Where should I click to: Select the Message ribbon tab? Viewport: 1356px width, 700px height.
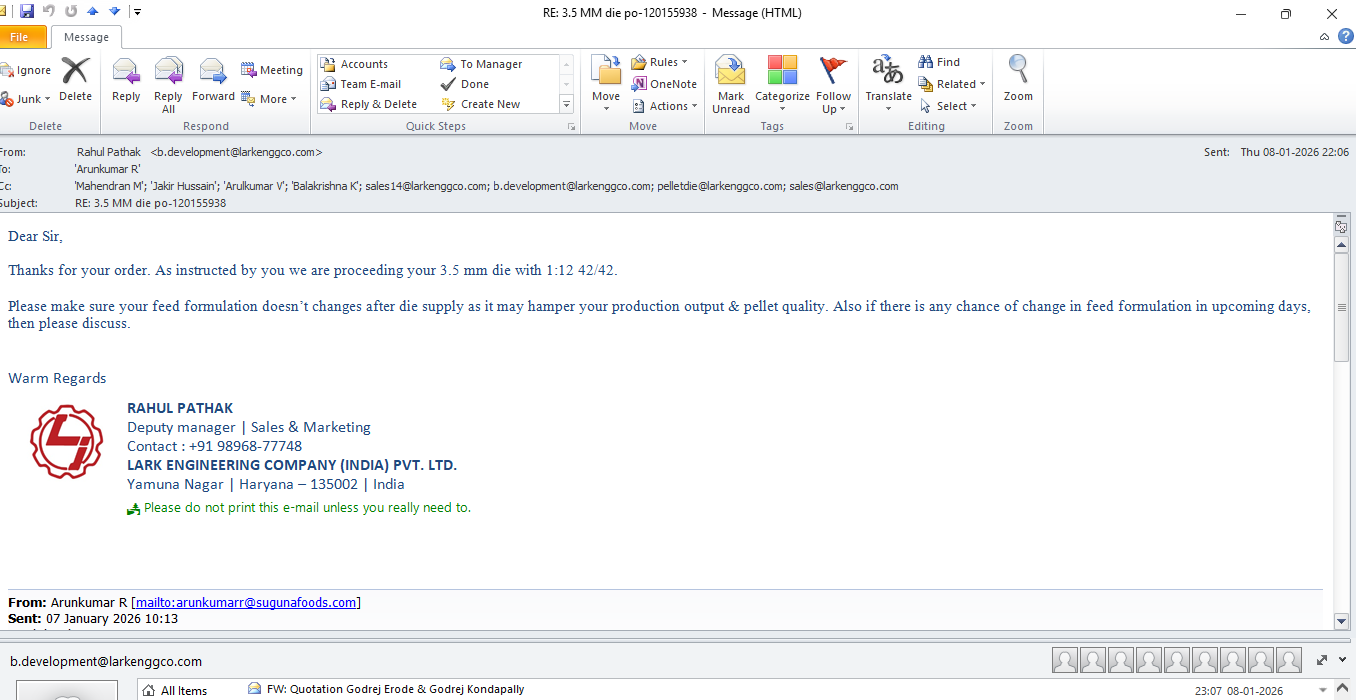point(86,37)
